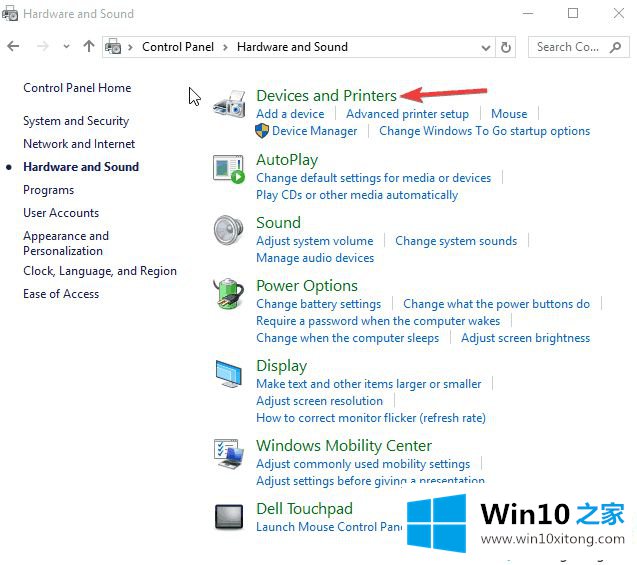The width and height of the screenshot is (637, 565).
Task: Click Play CDs or other media automatically
Action: (357, 195)
